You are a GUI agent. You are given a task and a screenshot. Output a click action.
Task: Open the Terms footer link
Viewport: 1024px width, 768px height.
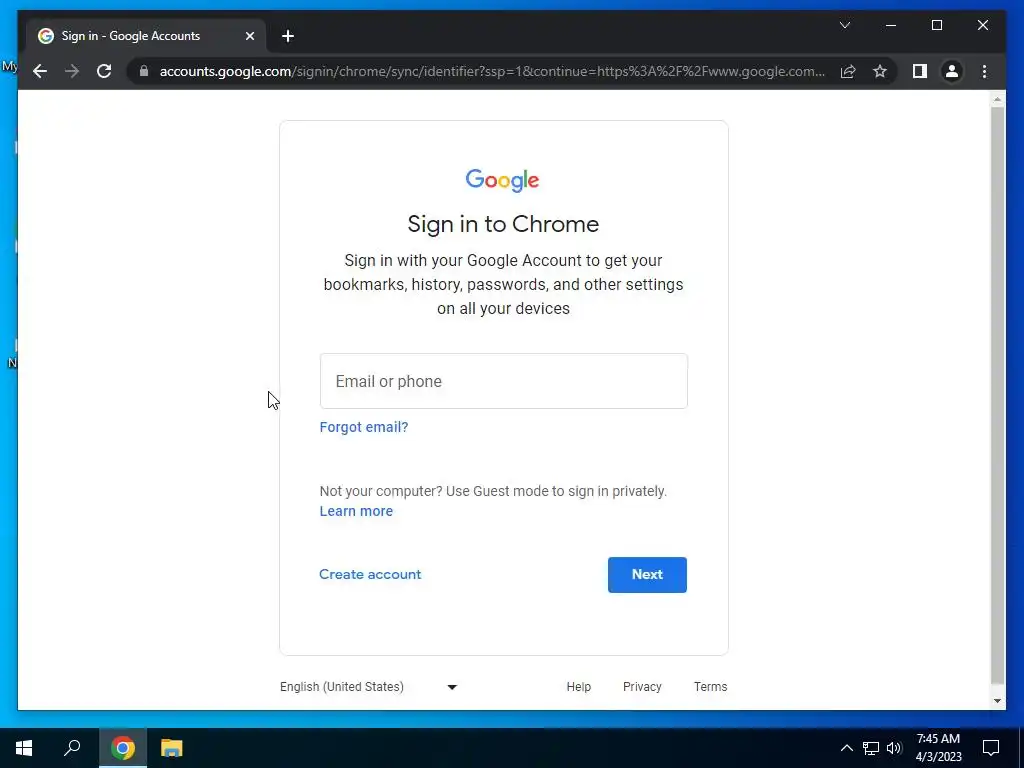pos(711,687)
